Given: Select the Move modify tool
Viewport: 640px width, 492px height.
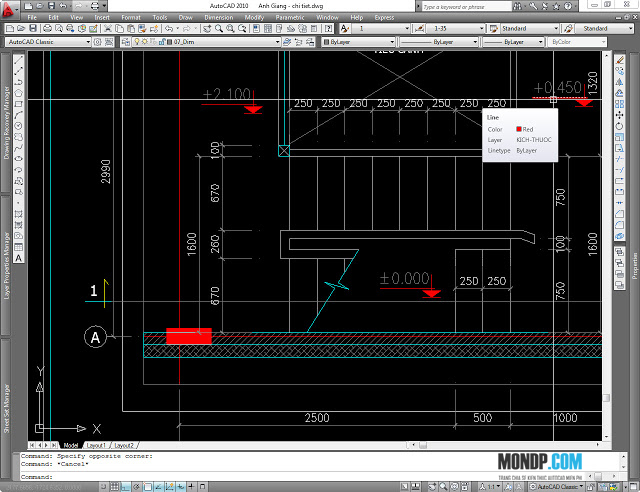Looking at the screenshot, I should [620, 115].
